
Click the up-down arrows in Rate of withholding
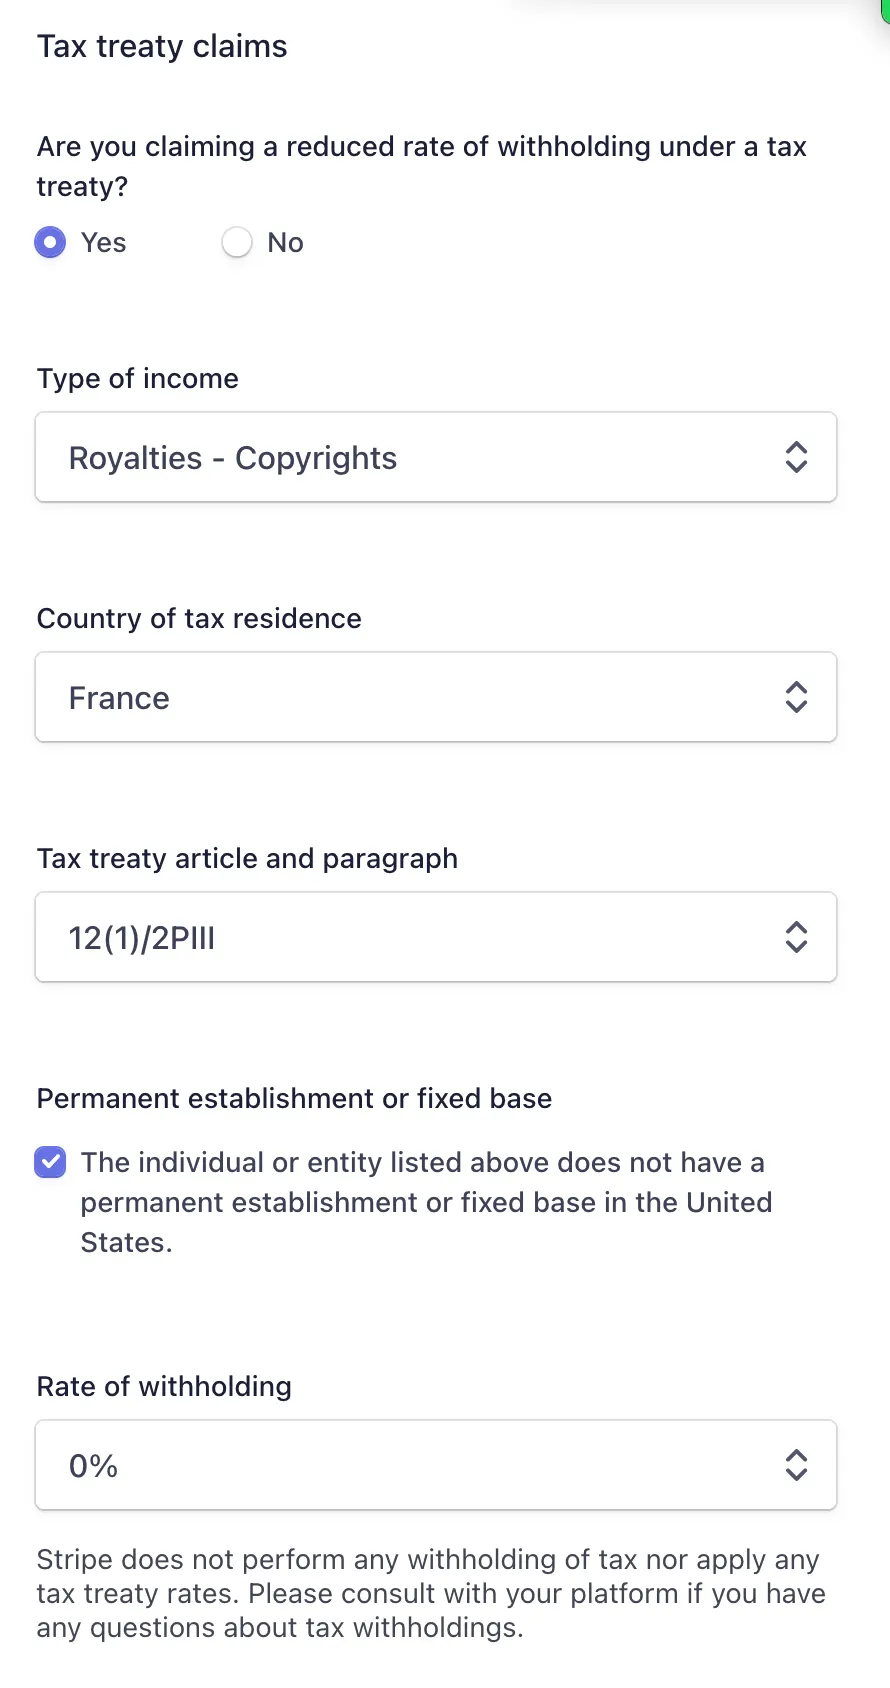pyautogui.click(x=796, y=1465)
